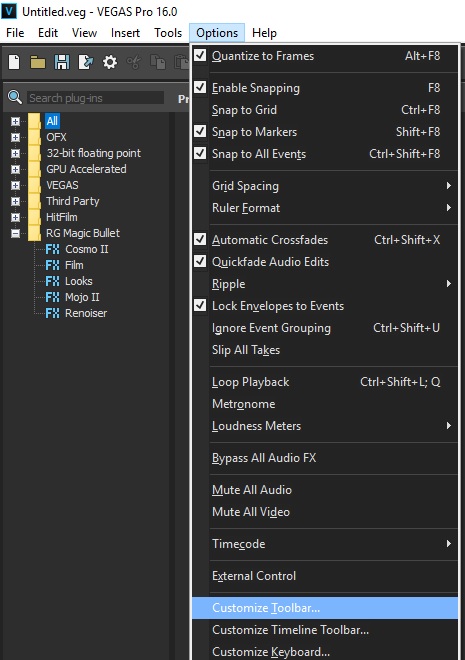
Task: Choose Customize Keyboard entry
Action: tap(325, 652)
